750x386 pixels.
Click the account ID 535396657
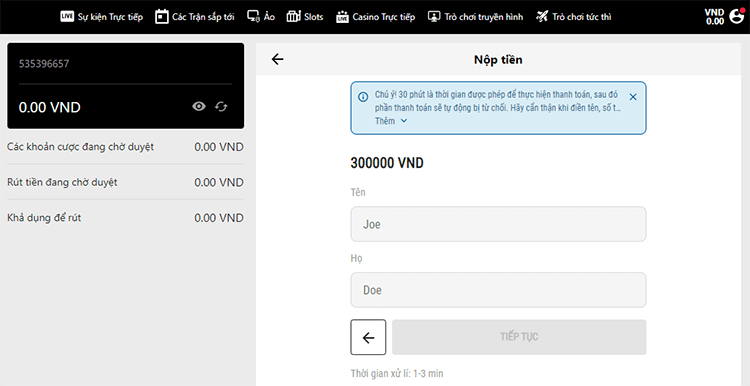click(44, 64)
